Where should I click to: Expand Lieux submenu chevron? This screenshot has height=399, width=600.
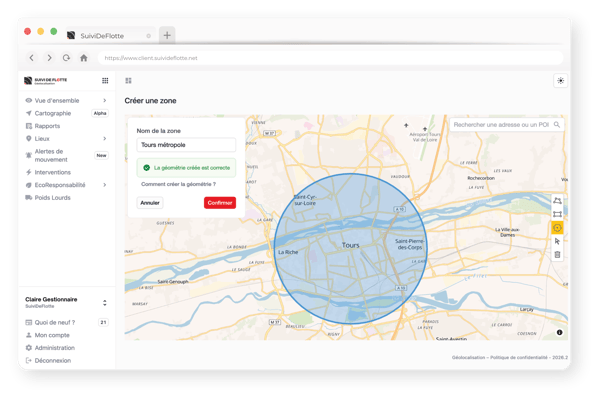[x=104, y=138]
